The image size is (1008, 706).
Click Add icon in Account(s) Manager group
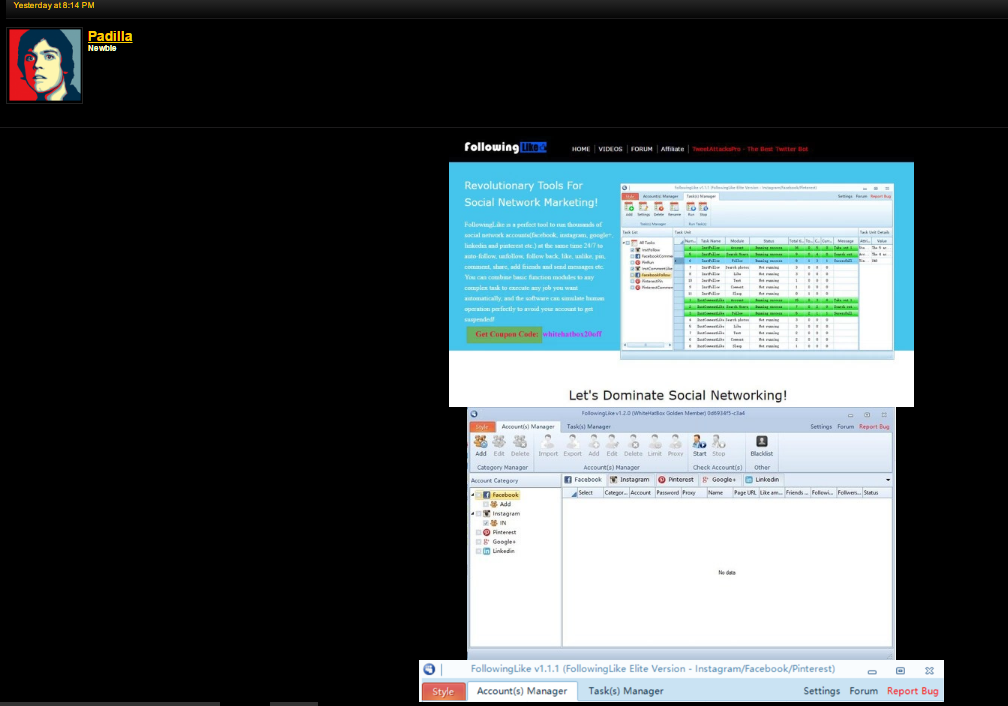(x=594, y=442)
